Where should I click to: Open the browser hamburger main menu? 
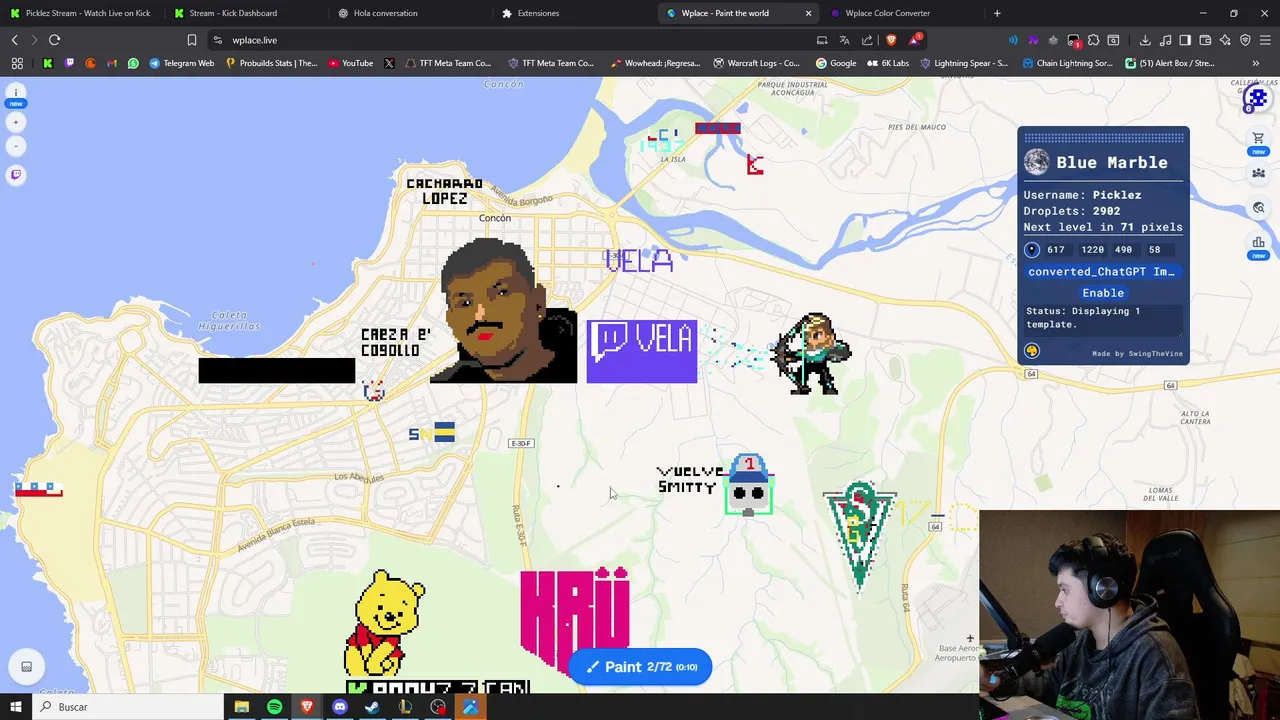pos(1265,40)
